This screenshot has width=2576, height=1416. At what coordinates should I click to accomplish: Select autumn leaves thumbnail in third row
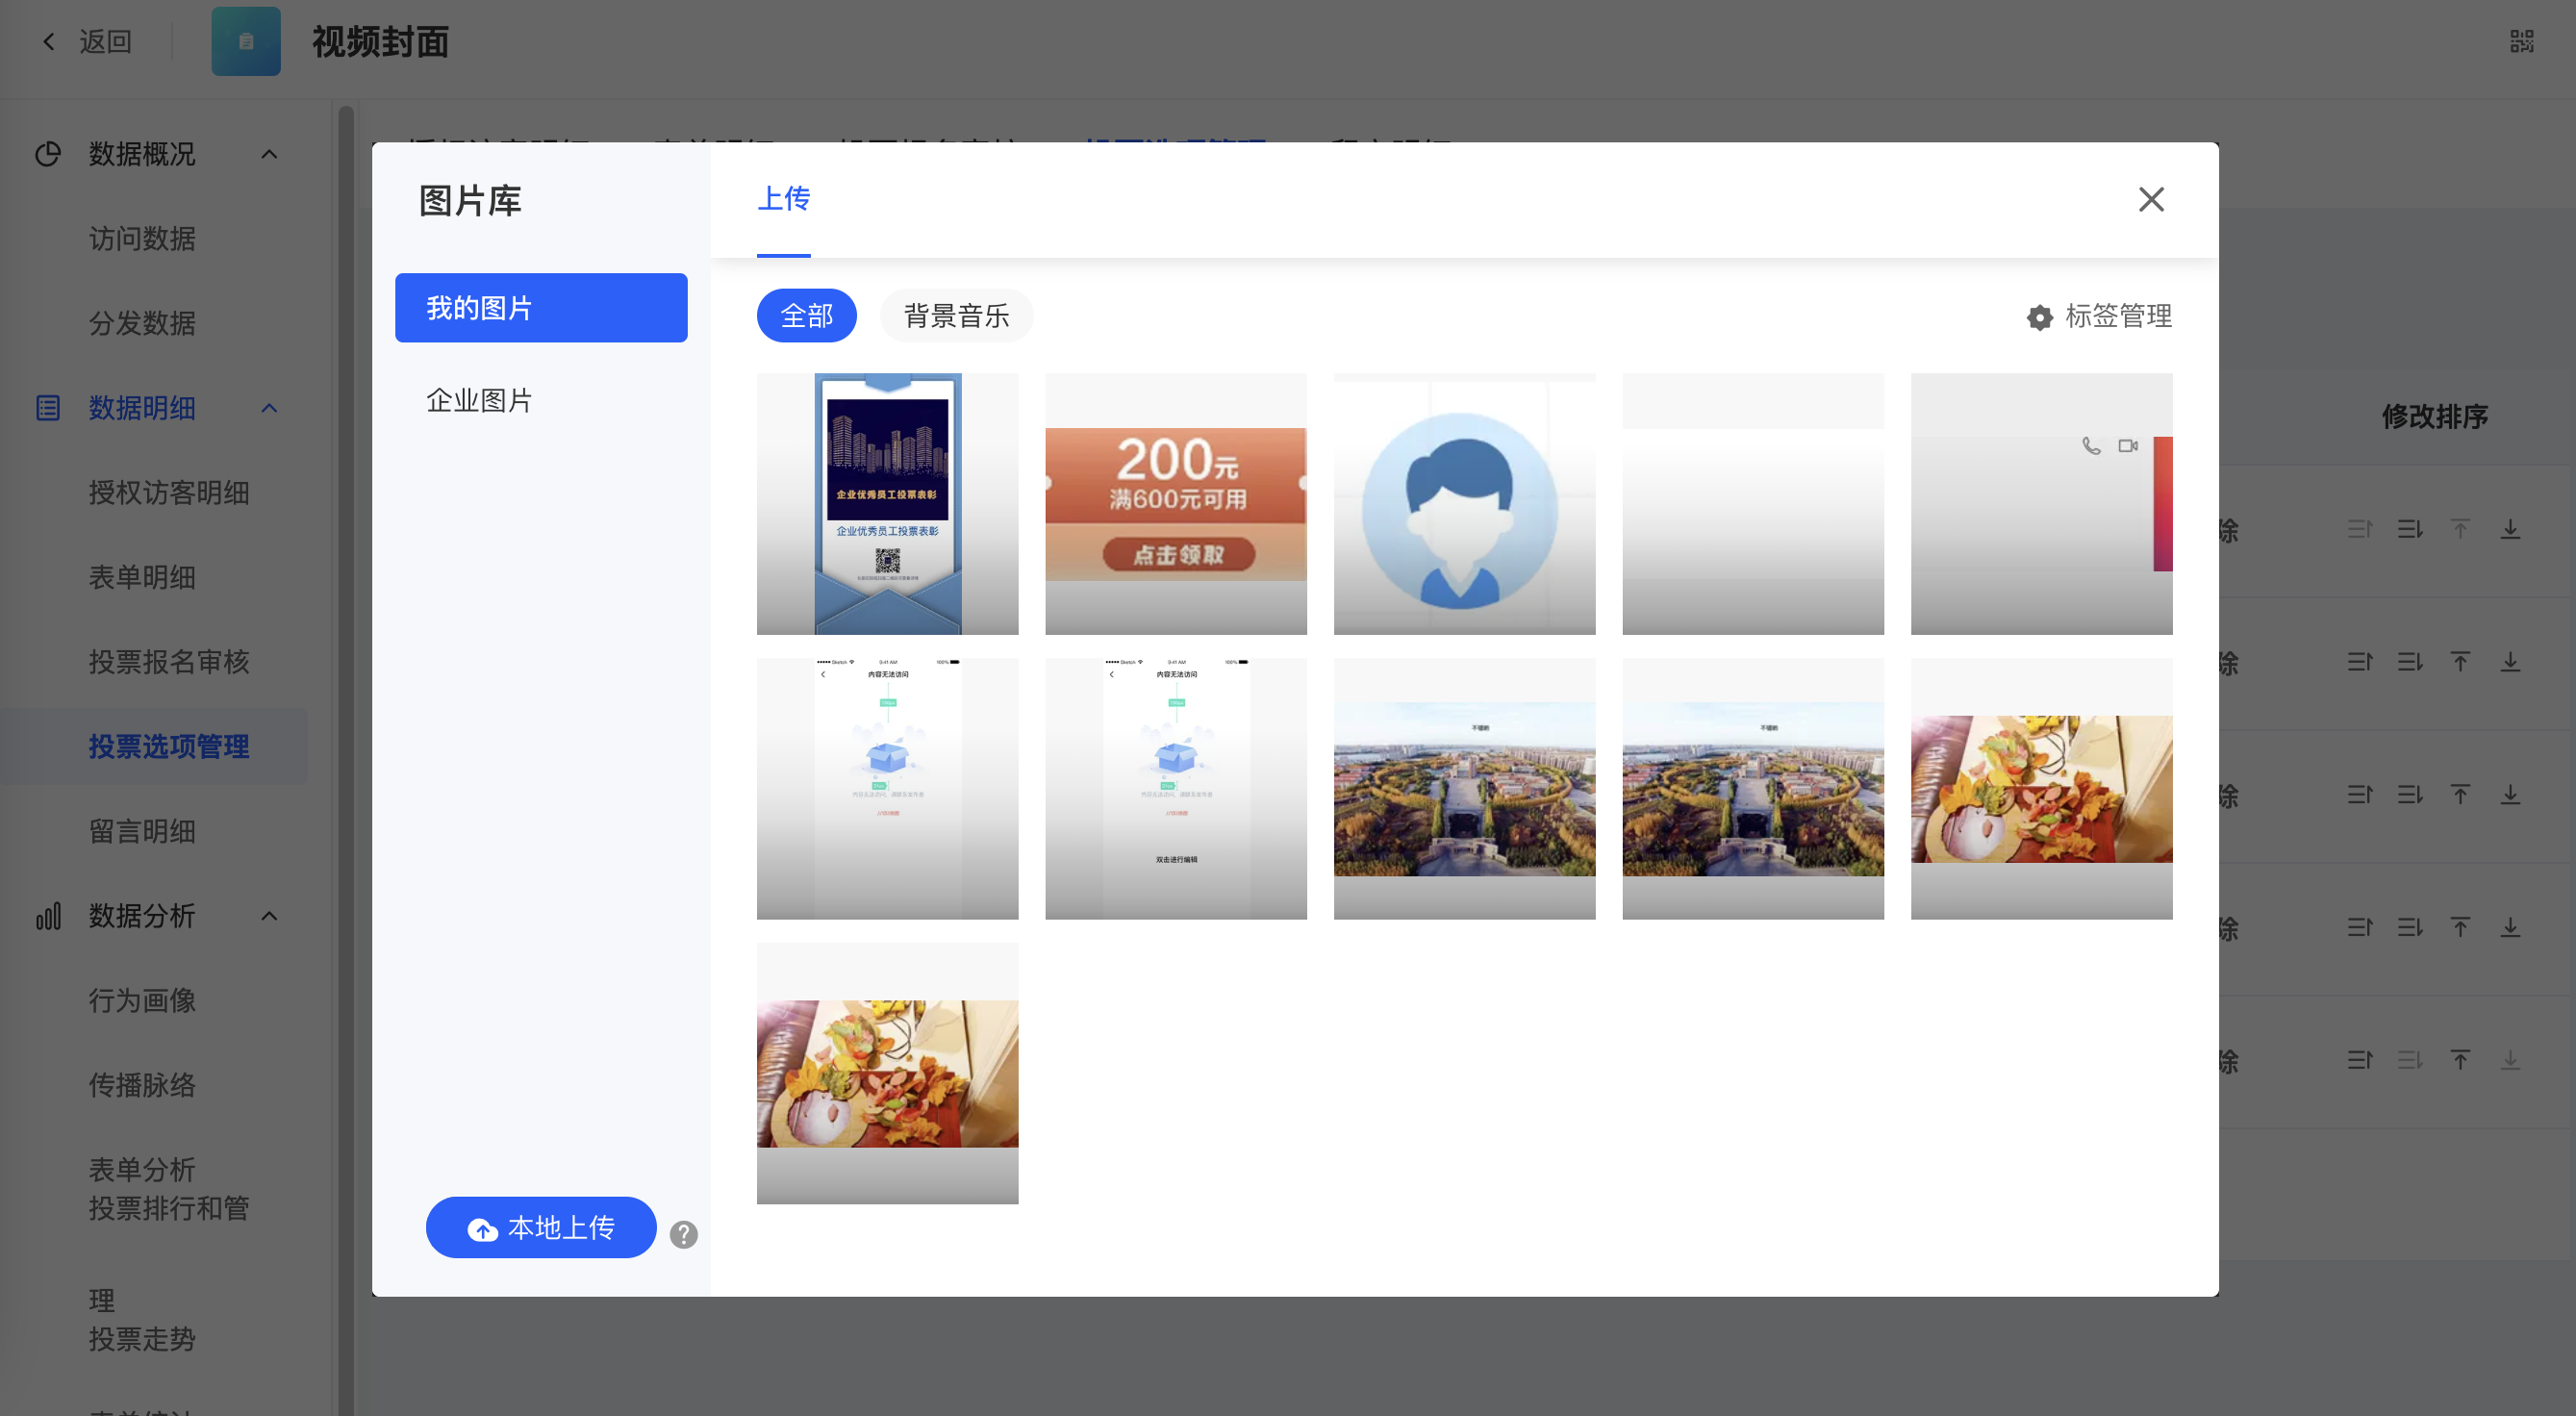tap(887, 1073)
